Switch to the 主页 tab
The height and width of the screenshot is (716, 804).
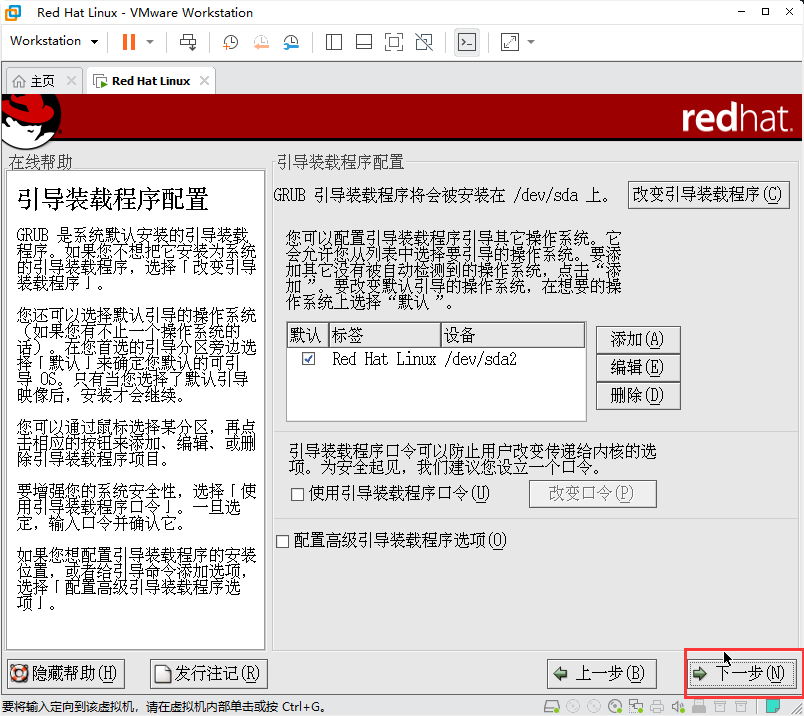(38, 79)
